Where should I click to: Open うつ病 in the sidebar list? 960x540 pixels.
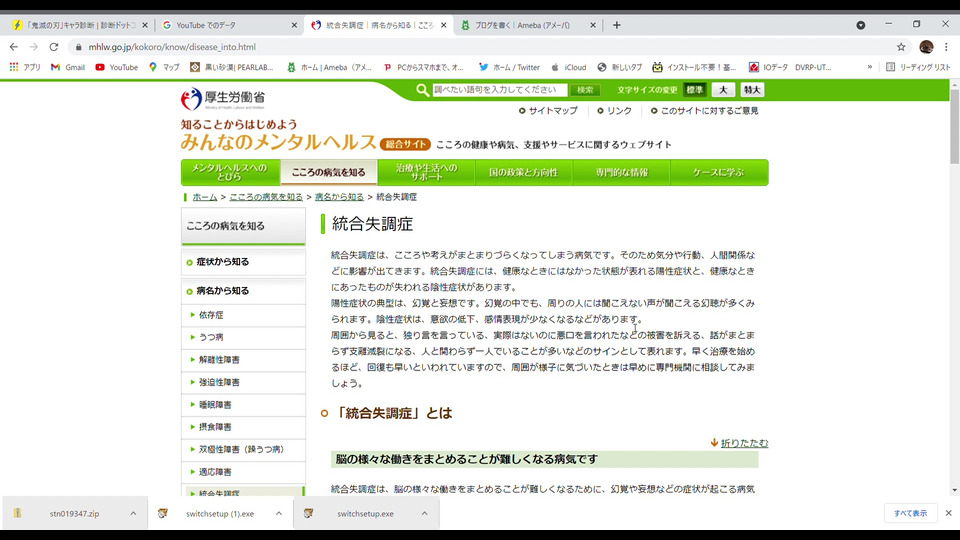coord(211,337)
